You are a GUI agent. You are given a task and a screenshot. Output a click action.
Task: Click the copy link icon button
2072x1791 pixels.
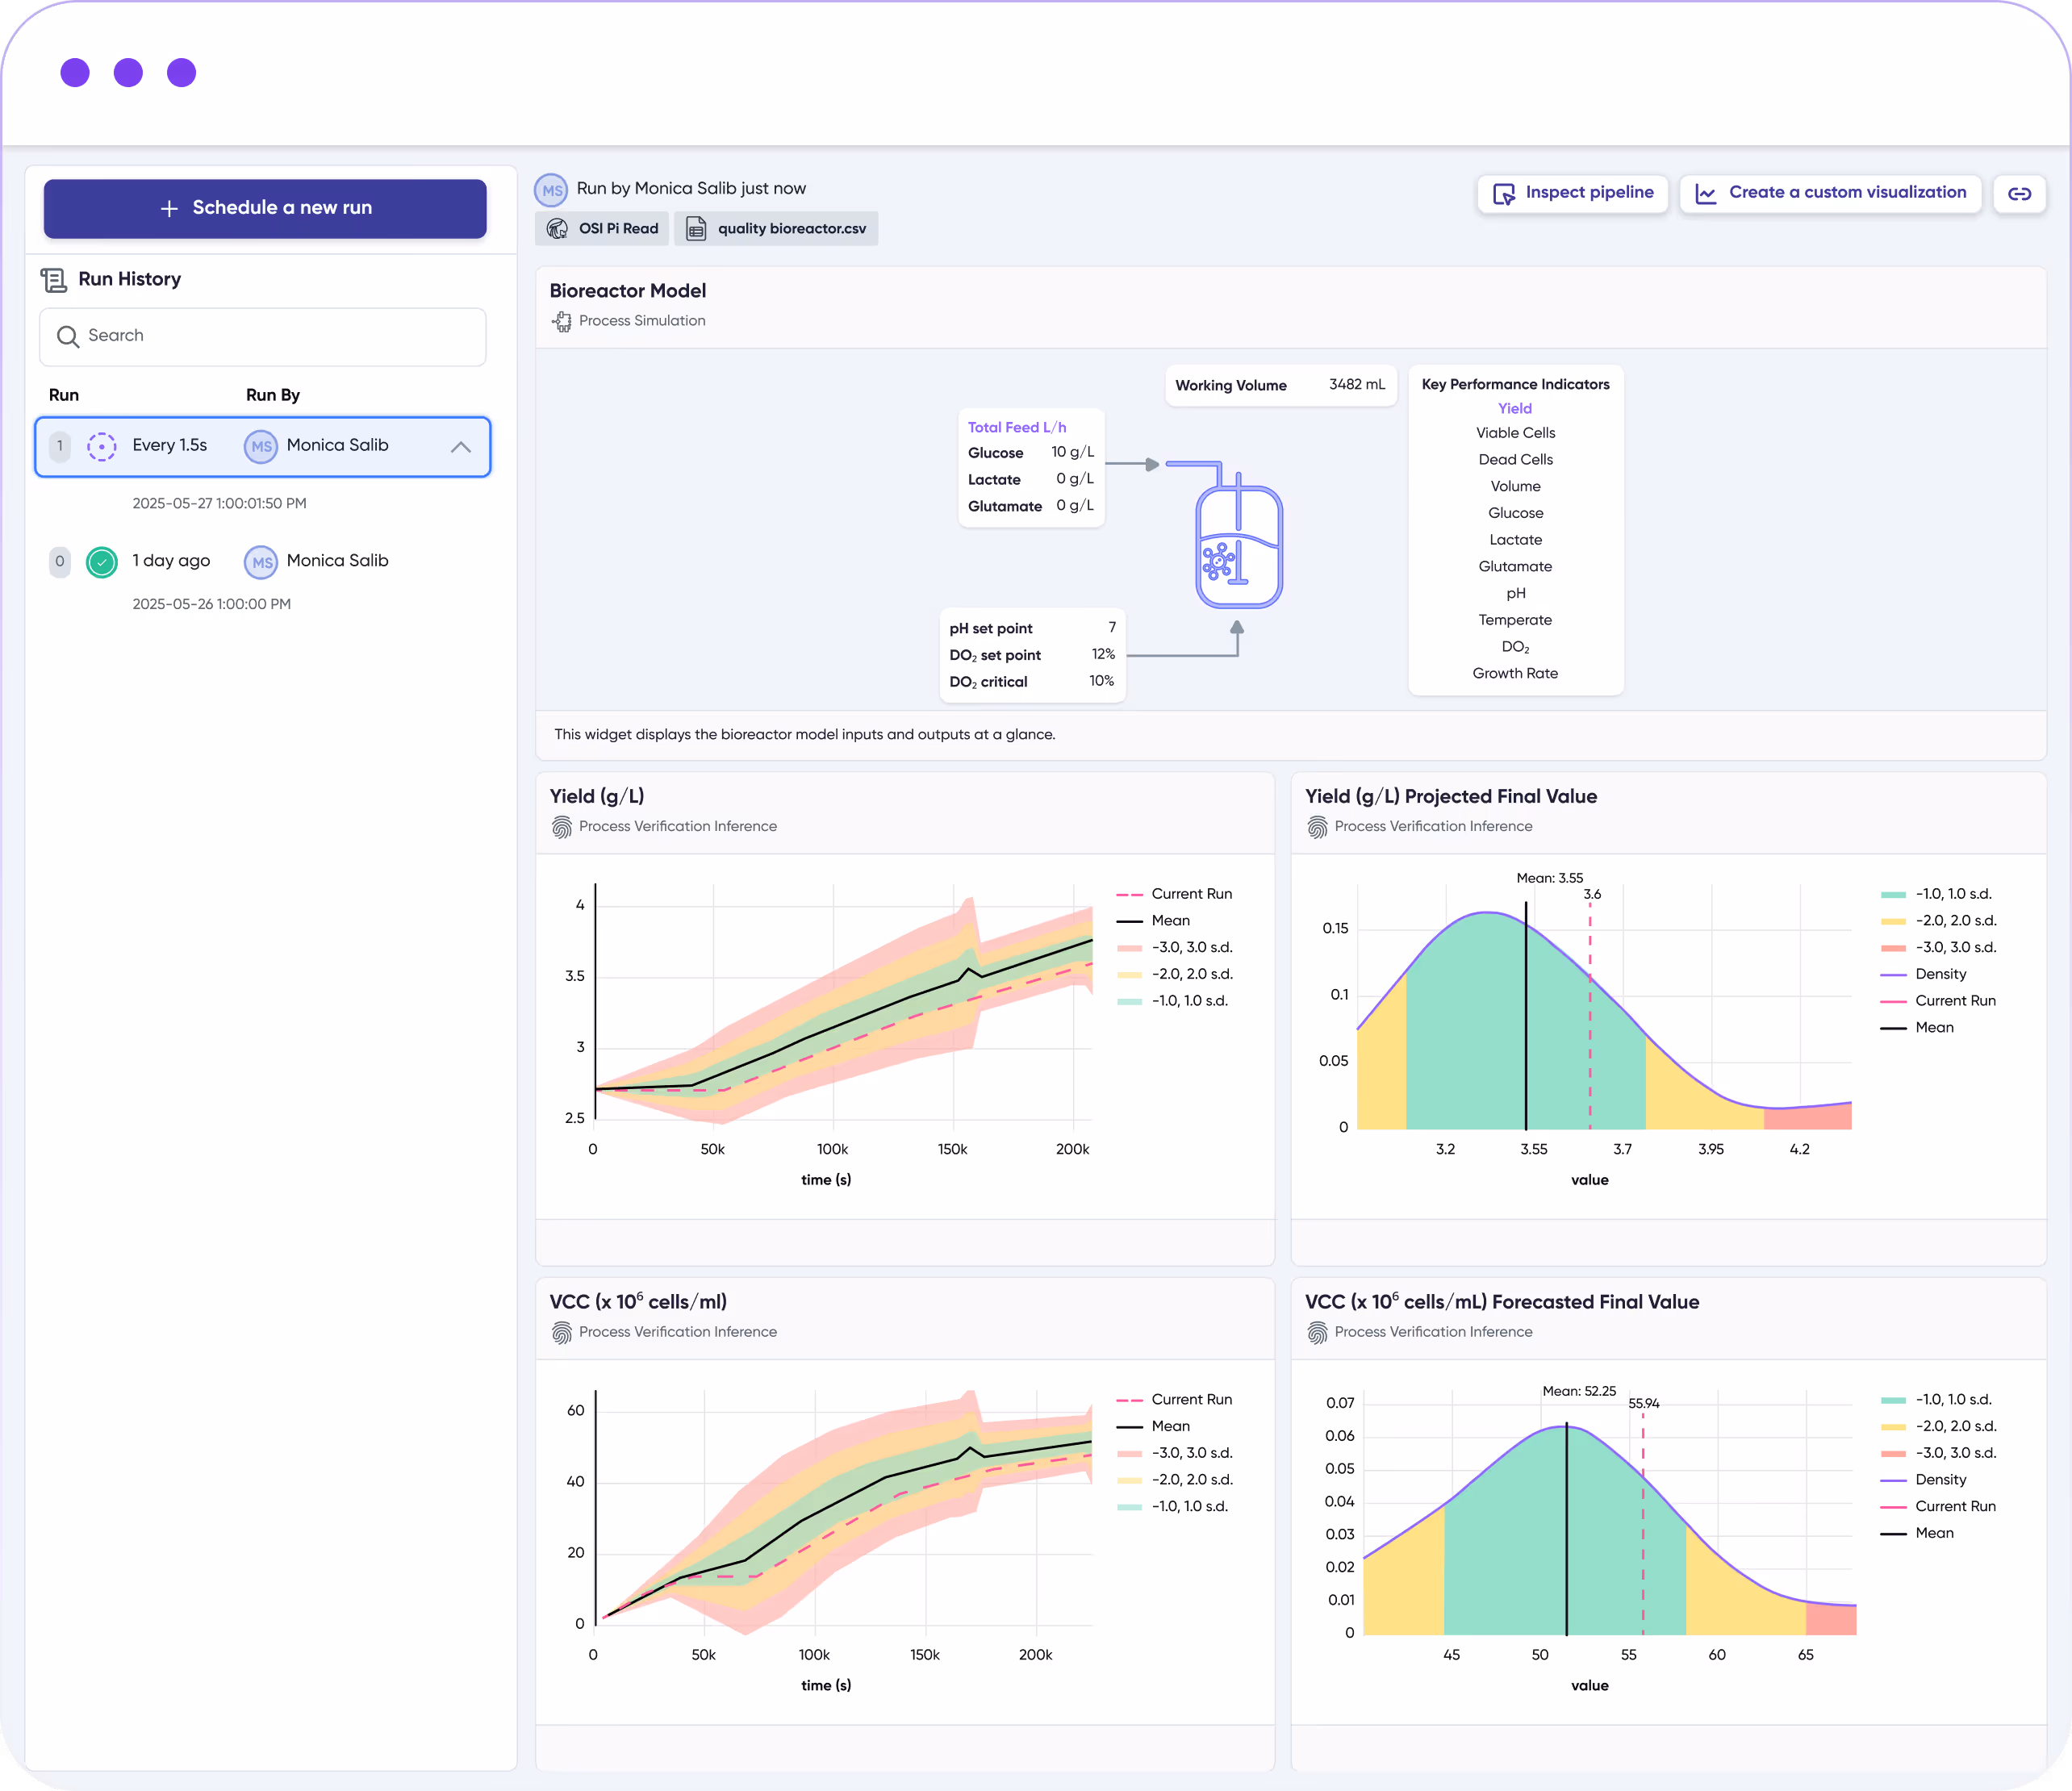pos(2018,194)
